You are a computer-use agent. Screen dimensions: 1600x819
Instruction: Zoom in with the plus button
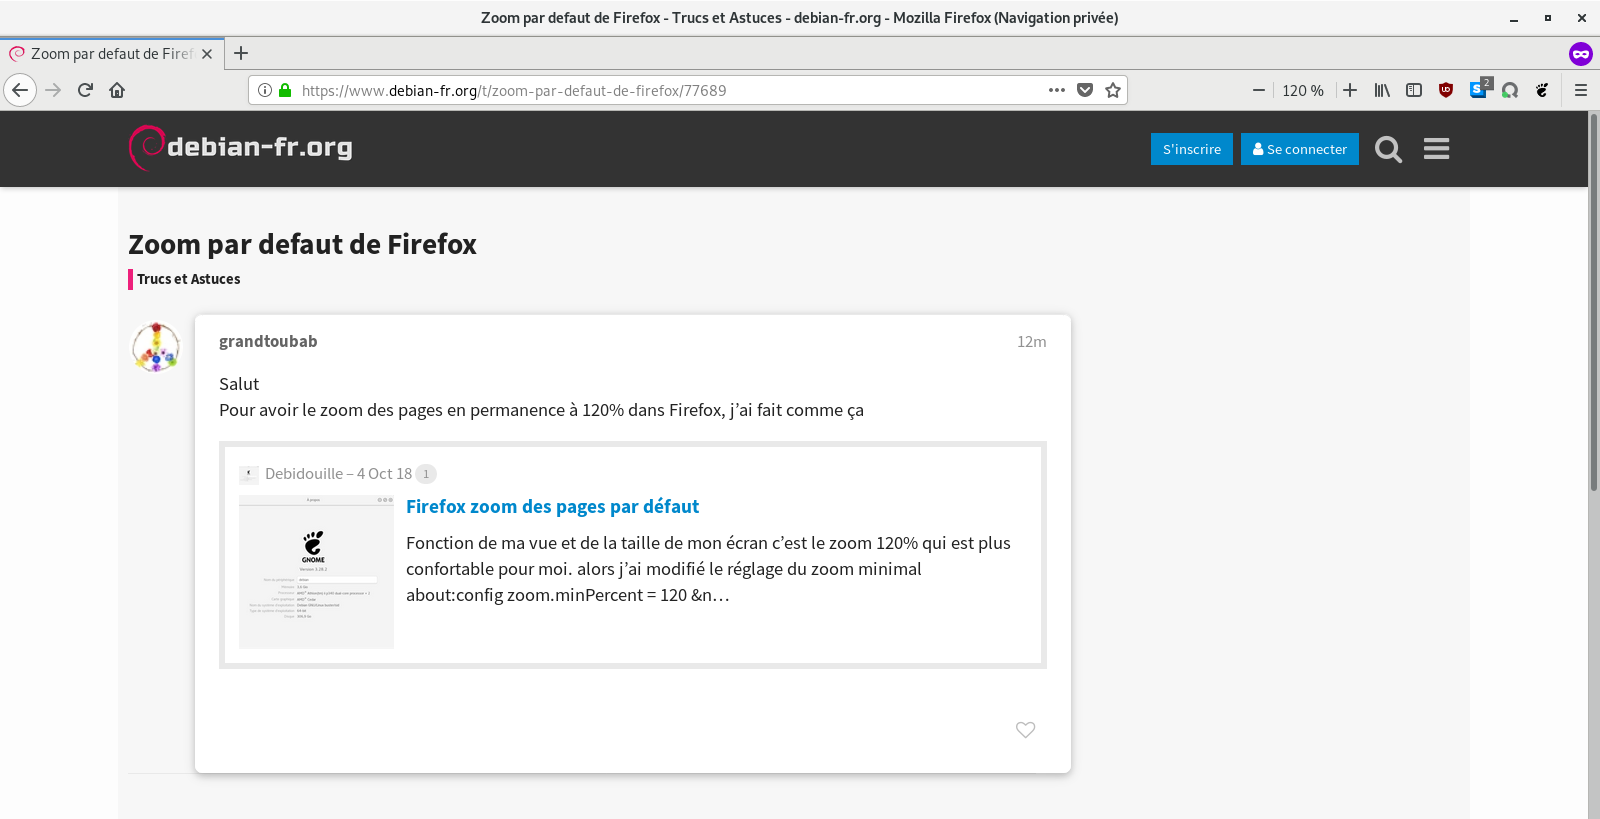click(x=1350, y=90)
